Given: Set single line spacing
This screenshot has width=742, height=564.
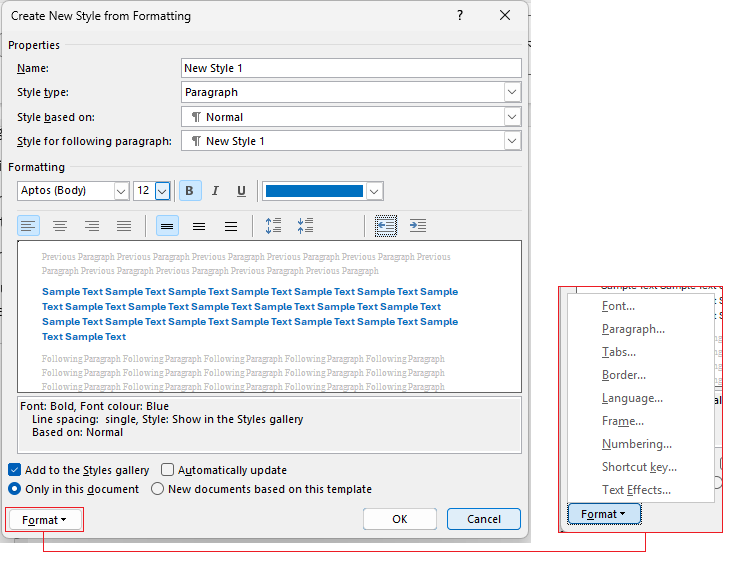Looking at the screenshot, I should [167, 226].
